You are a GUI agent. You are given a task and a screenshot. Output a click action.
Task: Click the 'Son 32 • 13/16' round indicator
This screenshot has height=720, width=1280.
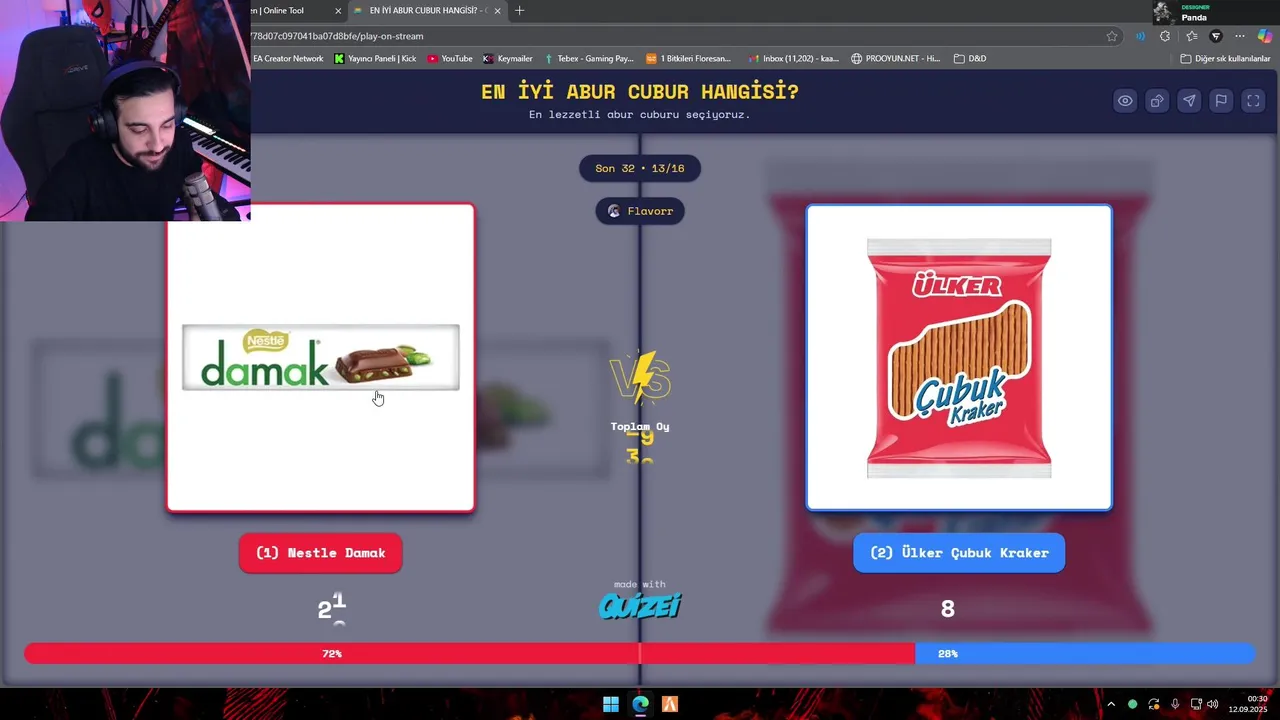[640, 168]
